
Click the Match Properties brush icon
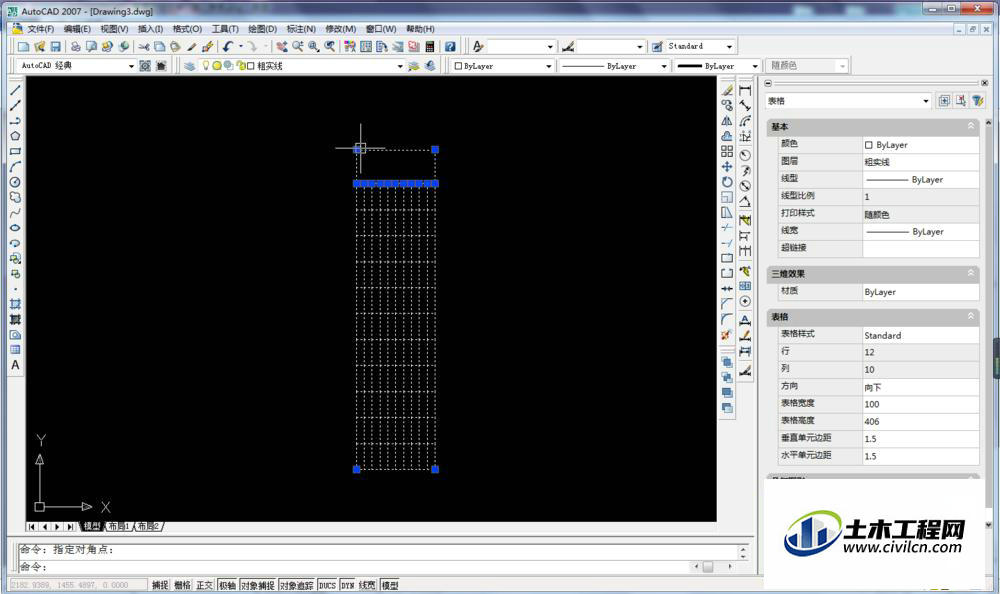191,47
